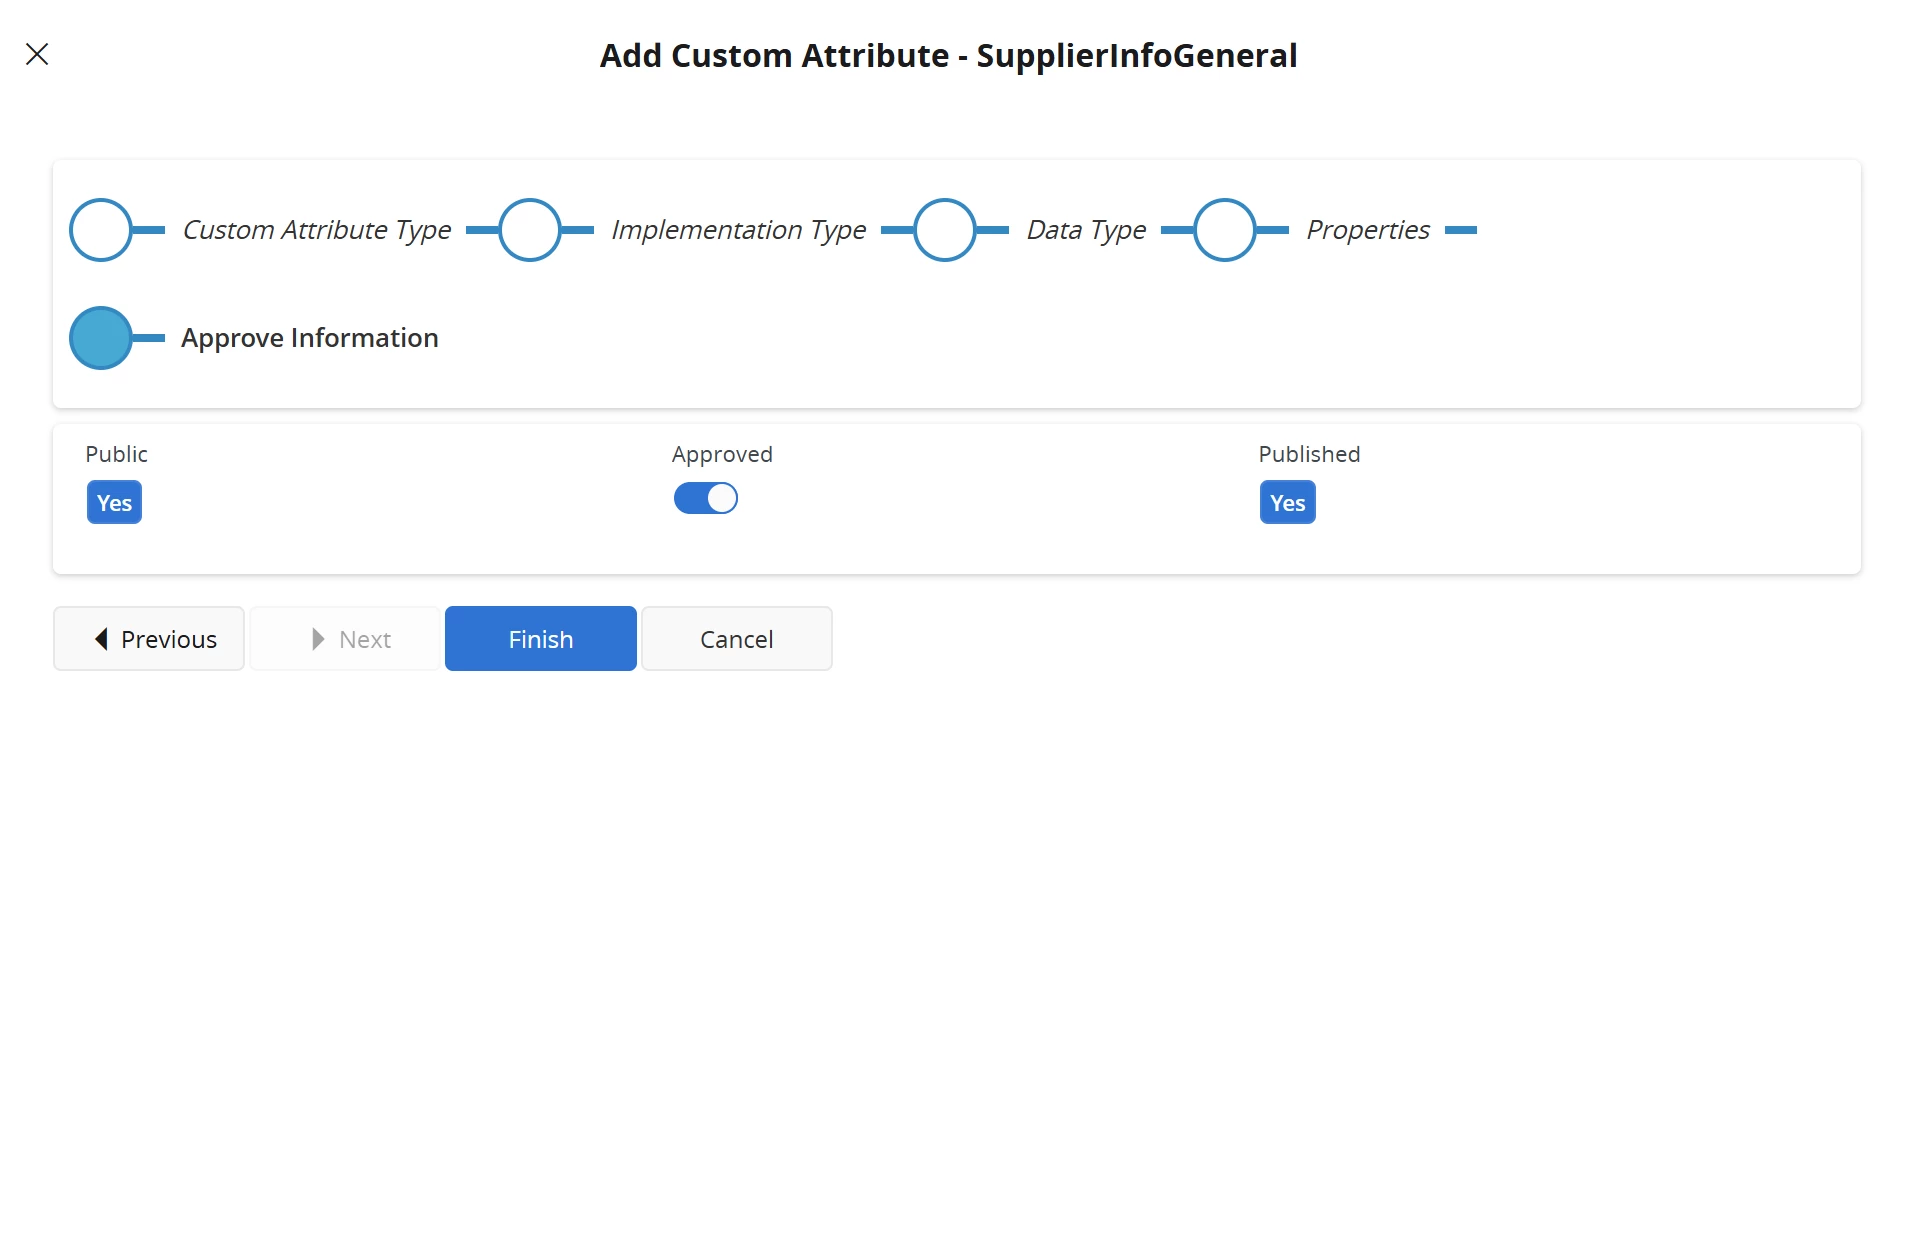Screen dimensions: 1908x1236
Task: Toggle the Approved switch off
Action: (x=706, y=498)
